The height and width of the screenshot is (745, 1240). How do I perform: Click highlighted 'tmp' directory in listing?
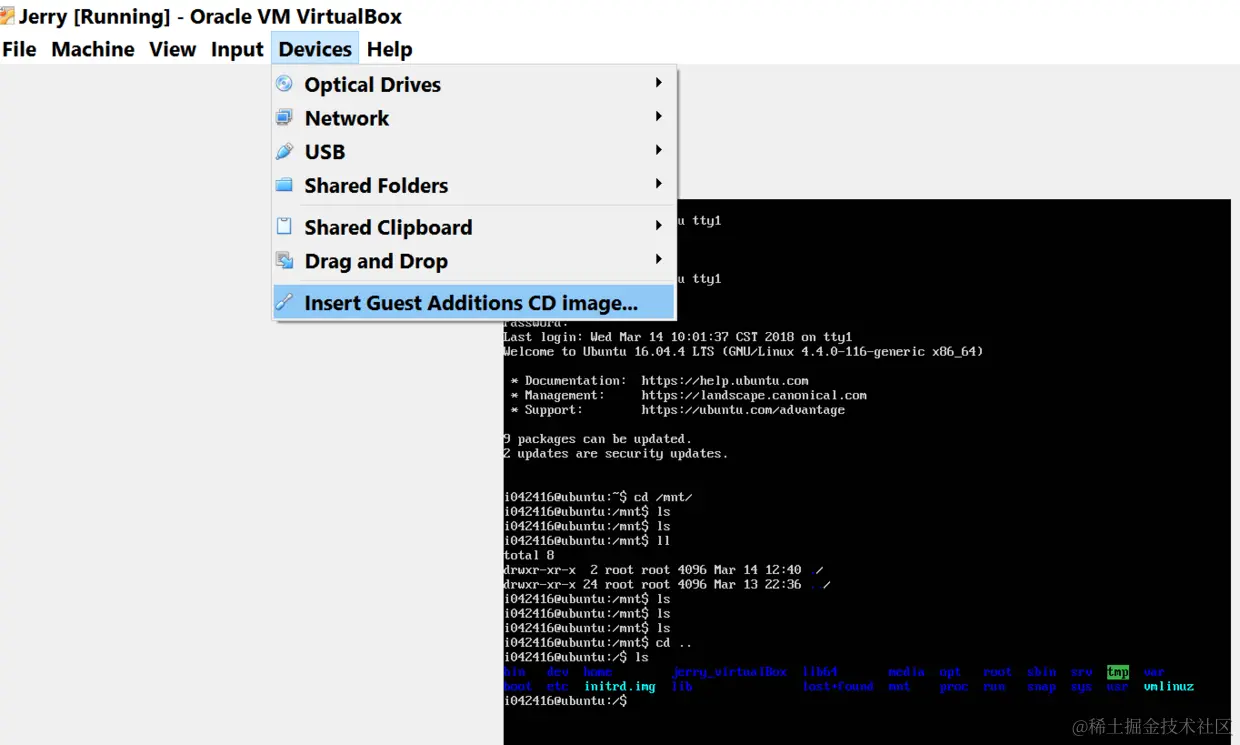point(1118,672)
